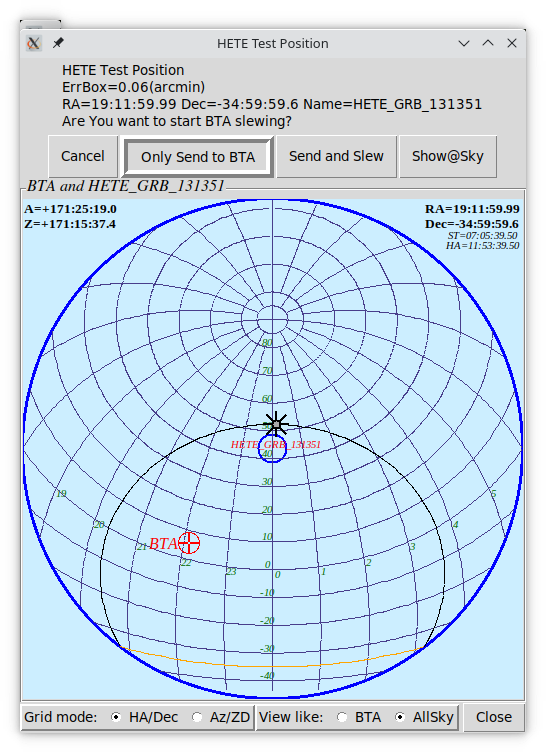Click the X11 app icon in title bar
Image resolution: width=546 pixels, height=753 pixels.
pyautogui.click(x=34, y=43)
